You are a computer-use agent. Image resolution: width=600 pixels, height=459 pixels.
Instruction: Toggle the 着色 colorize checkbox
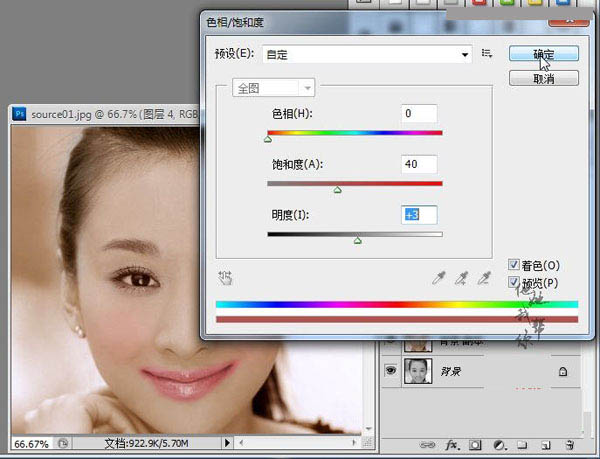click(514, 264)
